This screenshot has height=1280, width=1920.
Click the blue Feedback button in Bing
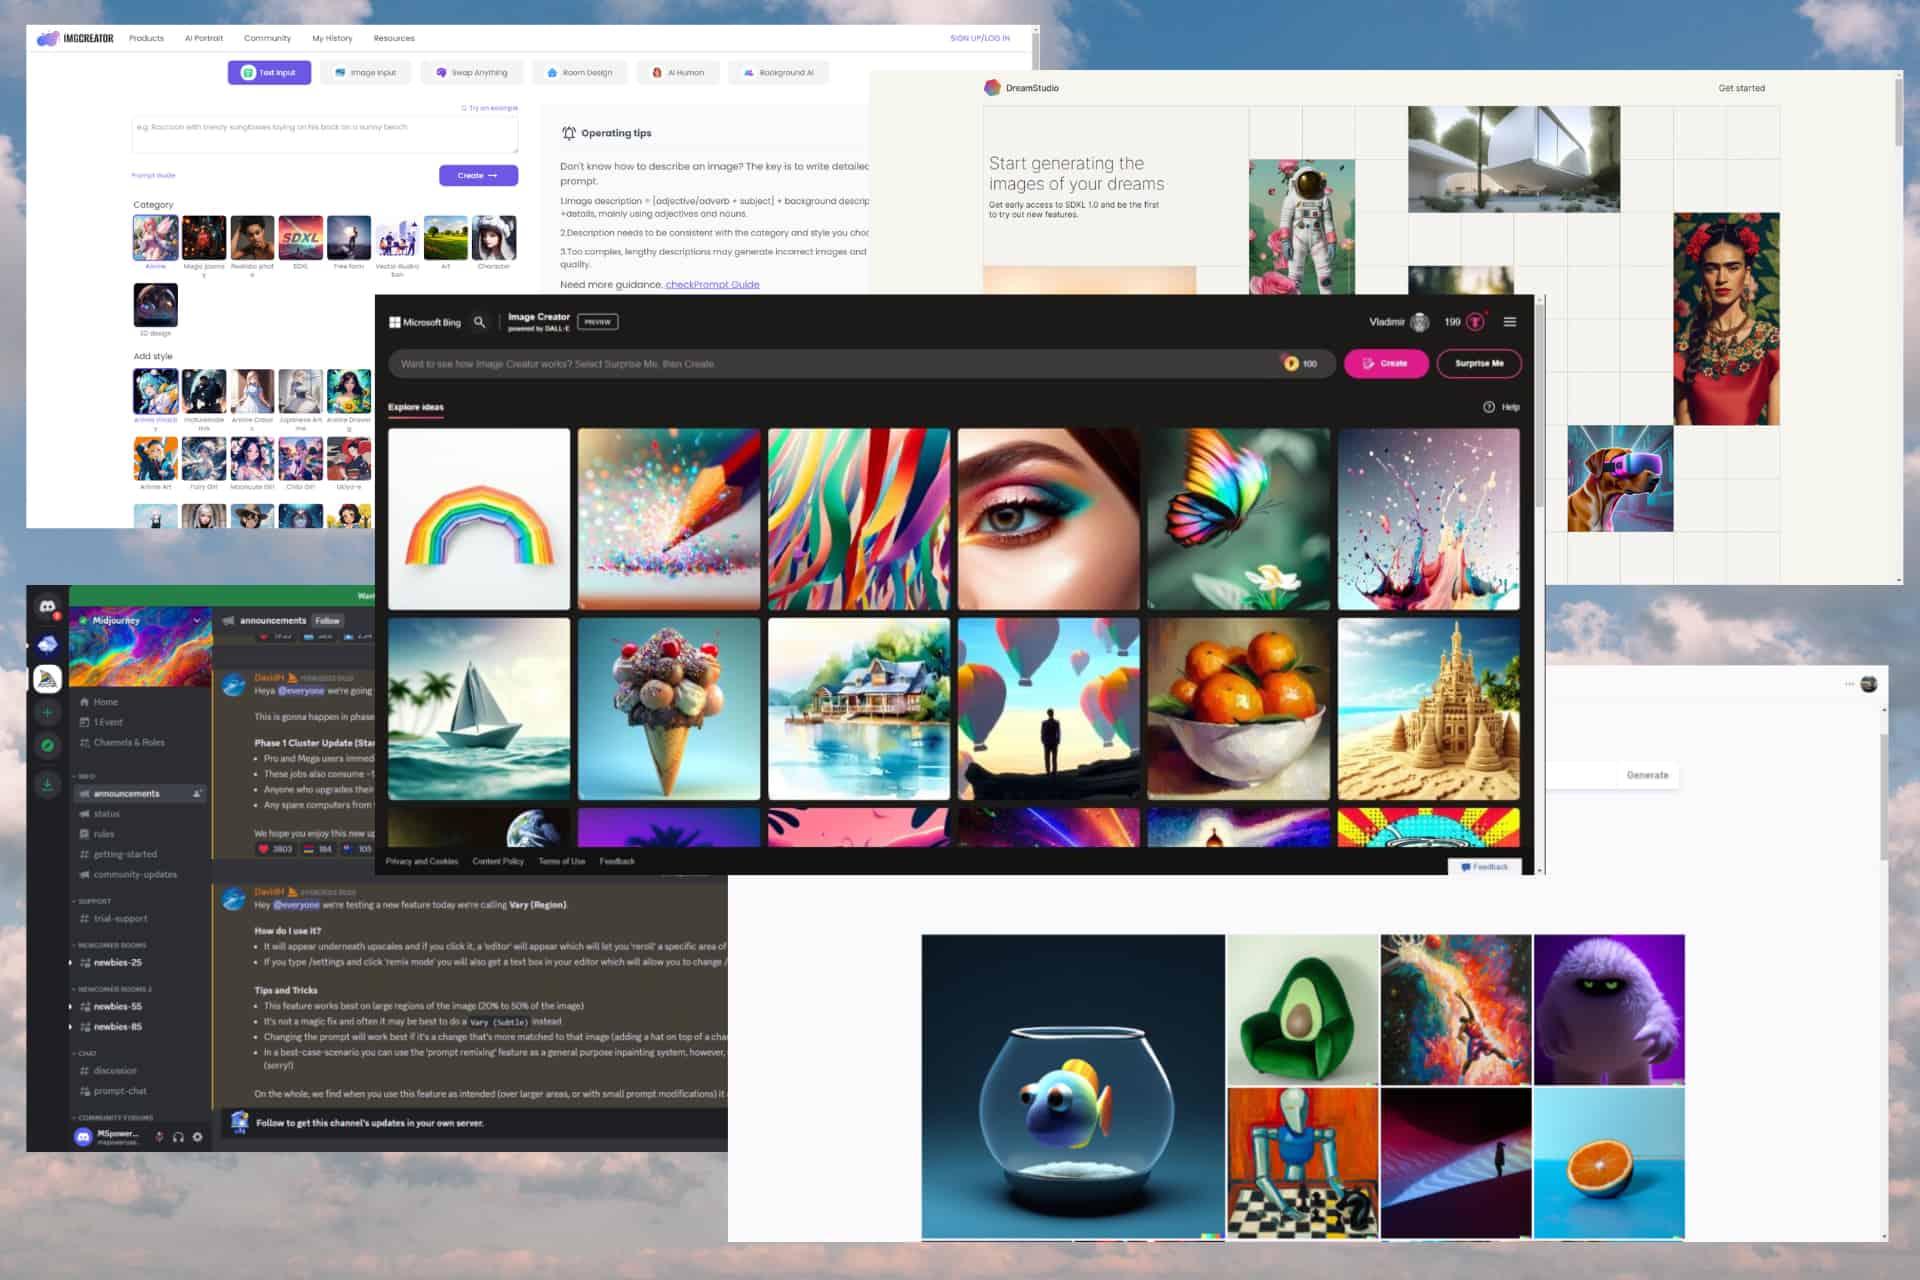pyautogui.click(x=1484, y=867)
